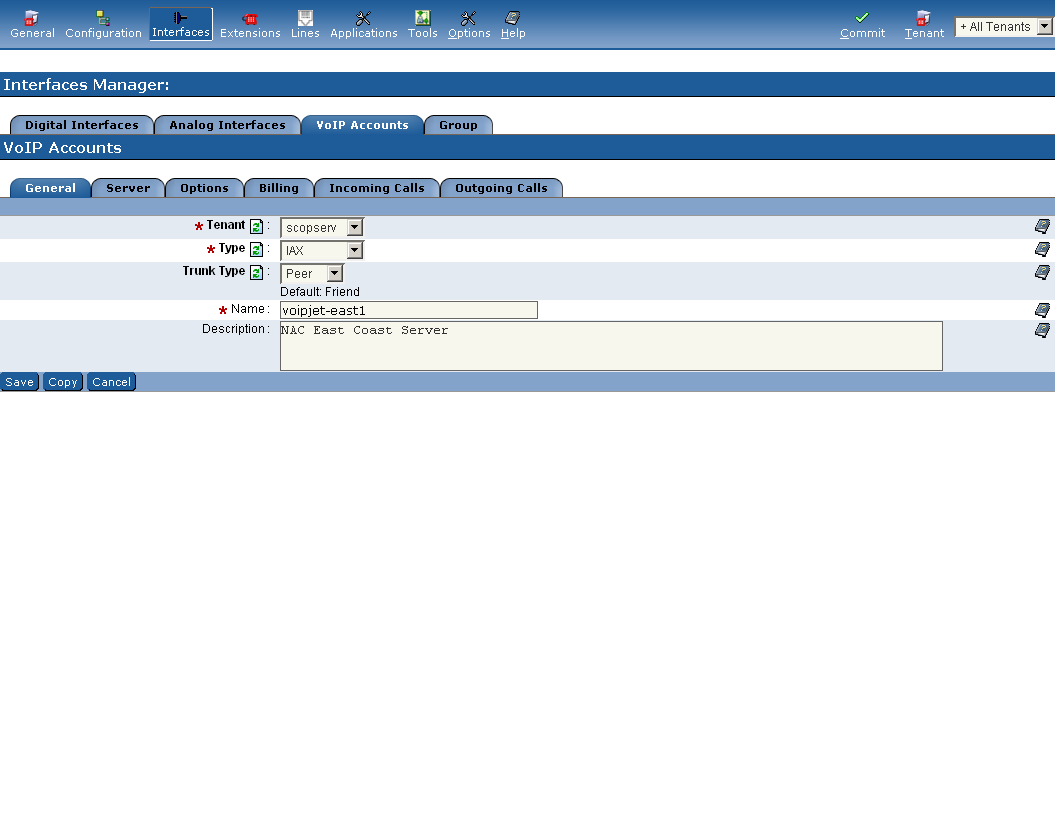Open help book icon on Description row
1055x814 pixels.
(1042, 330)
